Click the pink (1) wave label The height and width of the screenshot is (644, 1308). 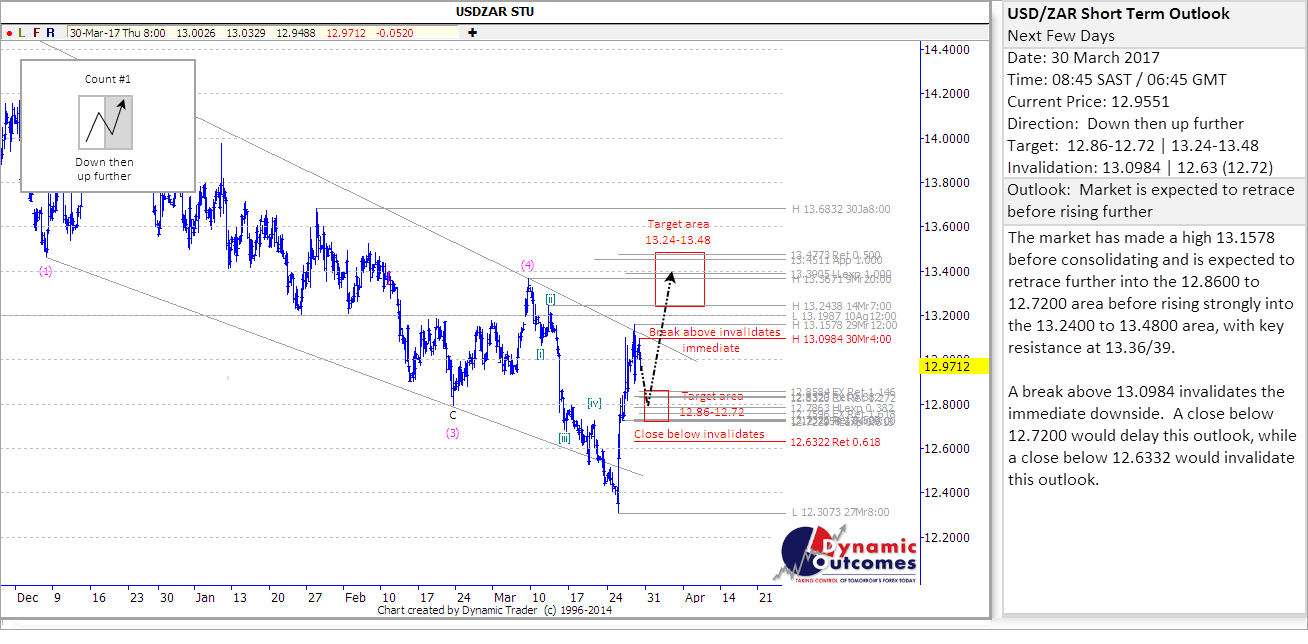click(46, 271)
